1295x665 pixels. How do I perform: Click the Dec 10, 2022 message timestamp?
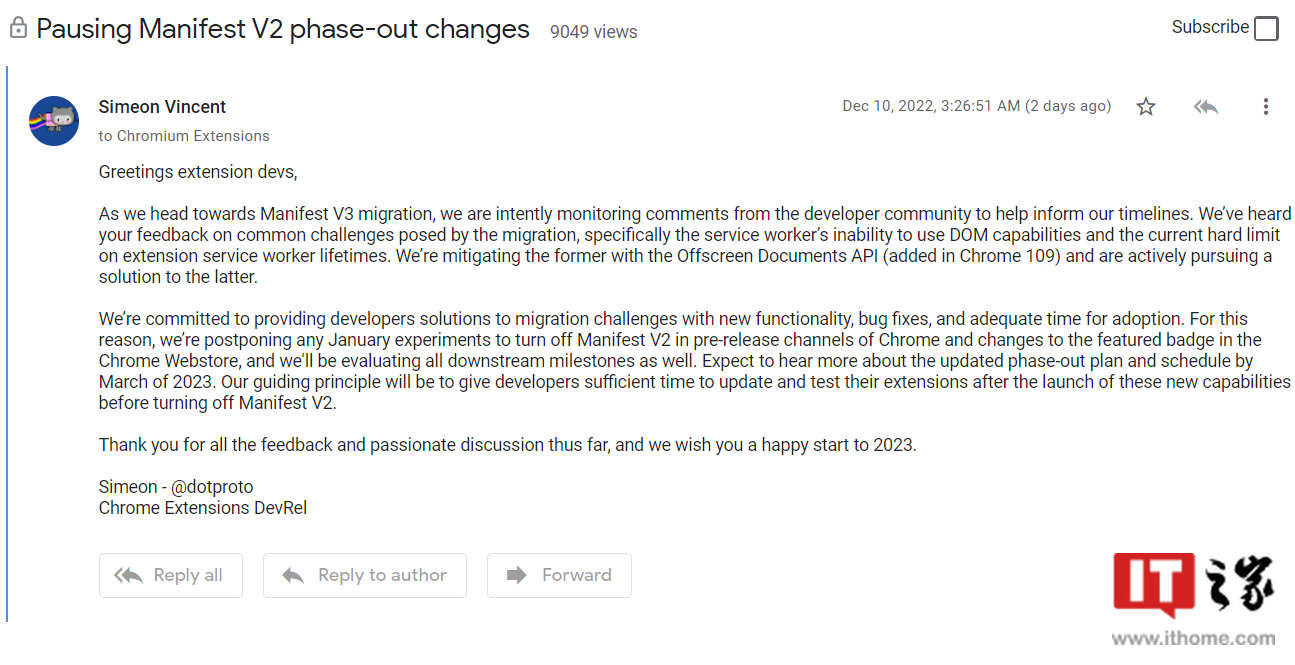[977, 106]
